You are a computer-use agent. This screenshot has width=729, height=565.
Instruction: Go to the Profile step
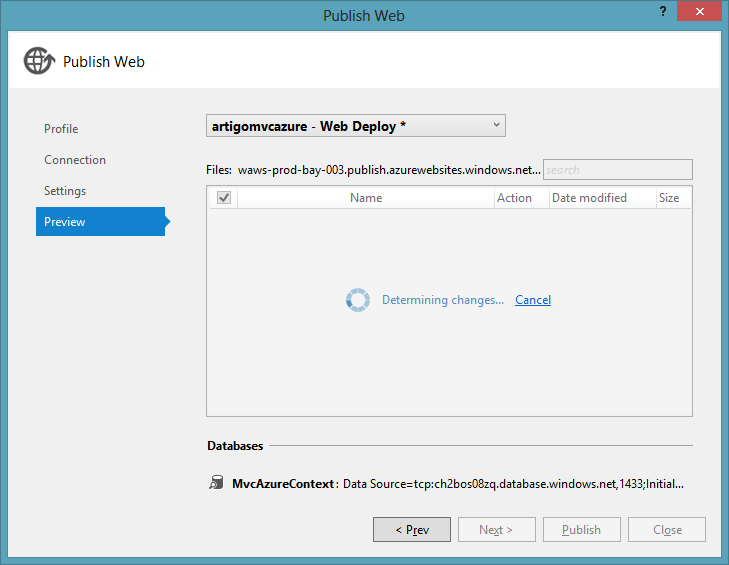click(x=61, y=129)
